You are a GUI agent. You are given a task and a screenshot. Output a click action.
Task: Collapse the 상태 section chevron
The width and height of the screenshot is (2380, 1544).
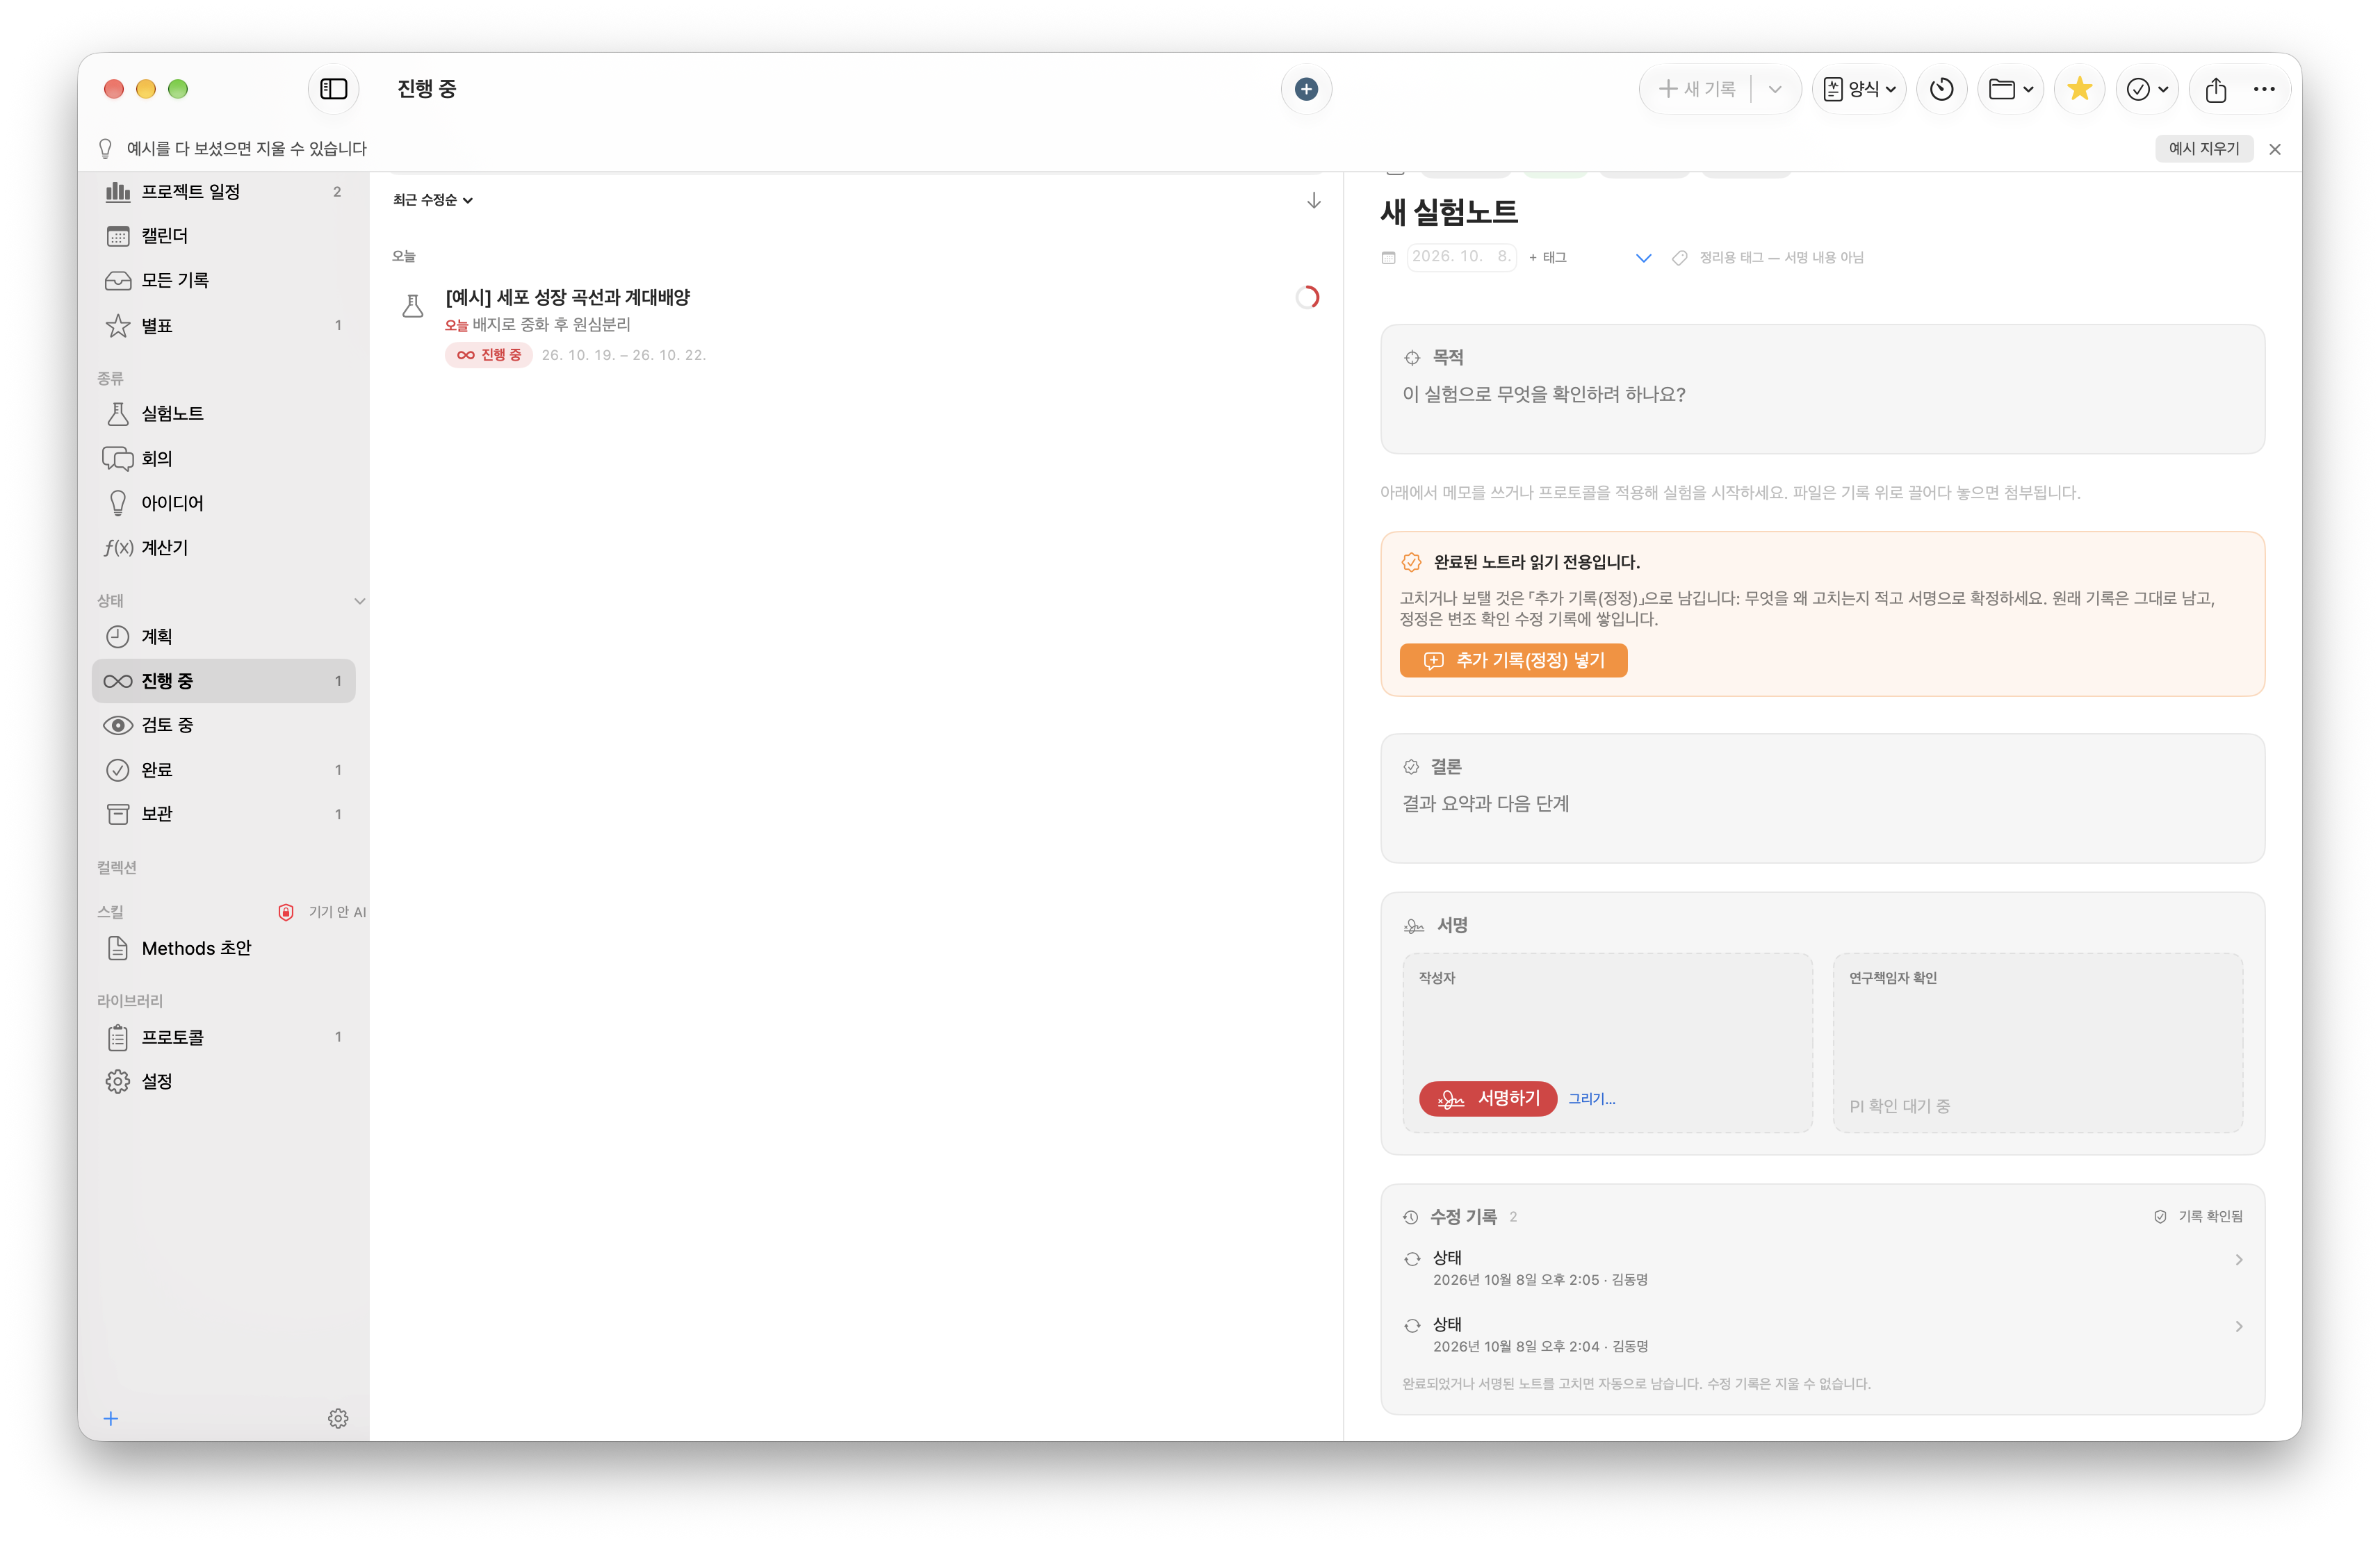click(359, 601)
